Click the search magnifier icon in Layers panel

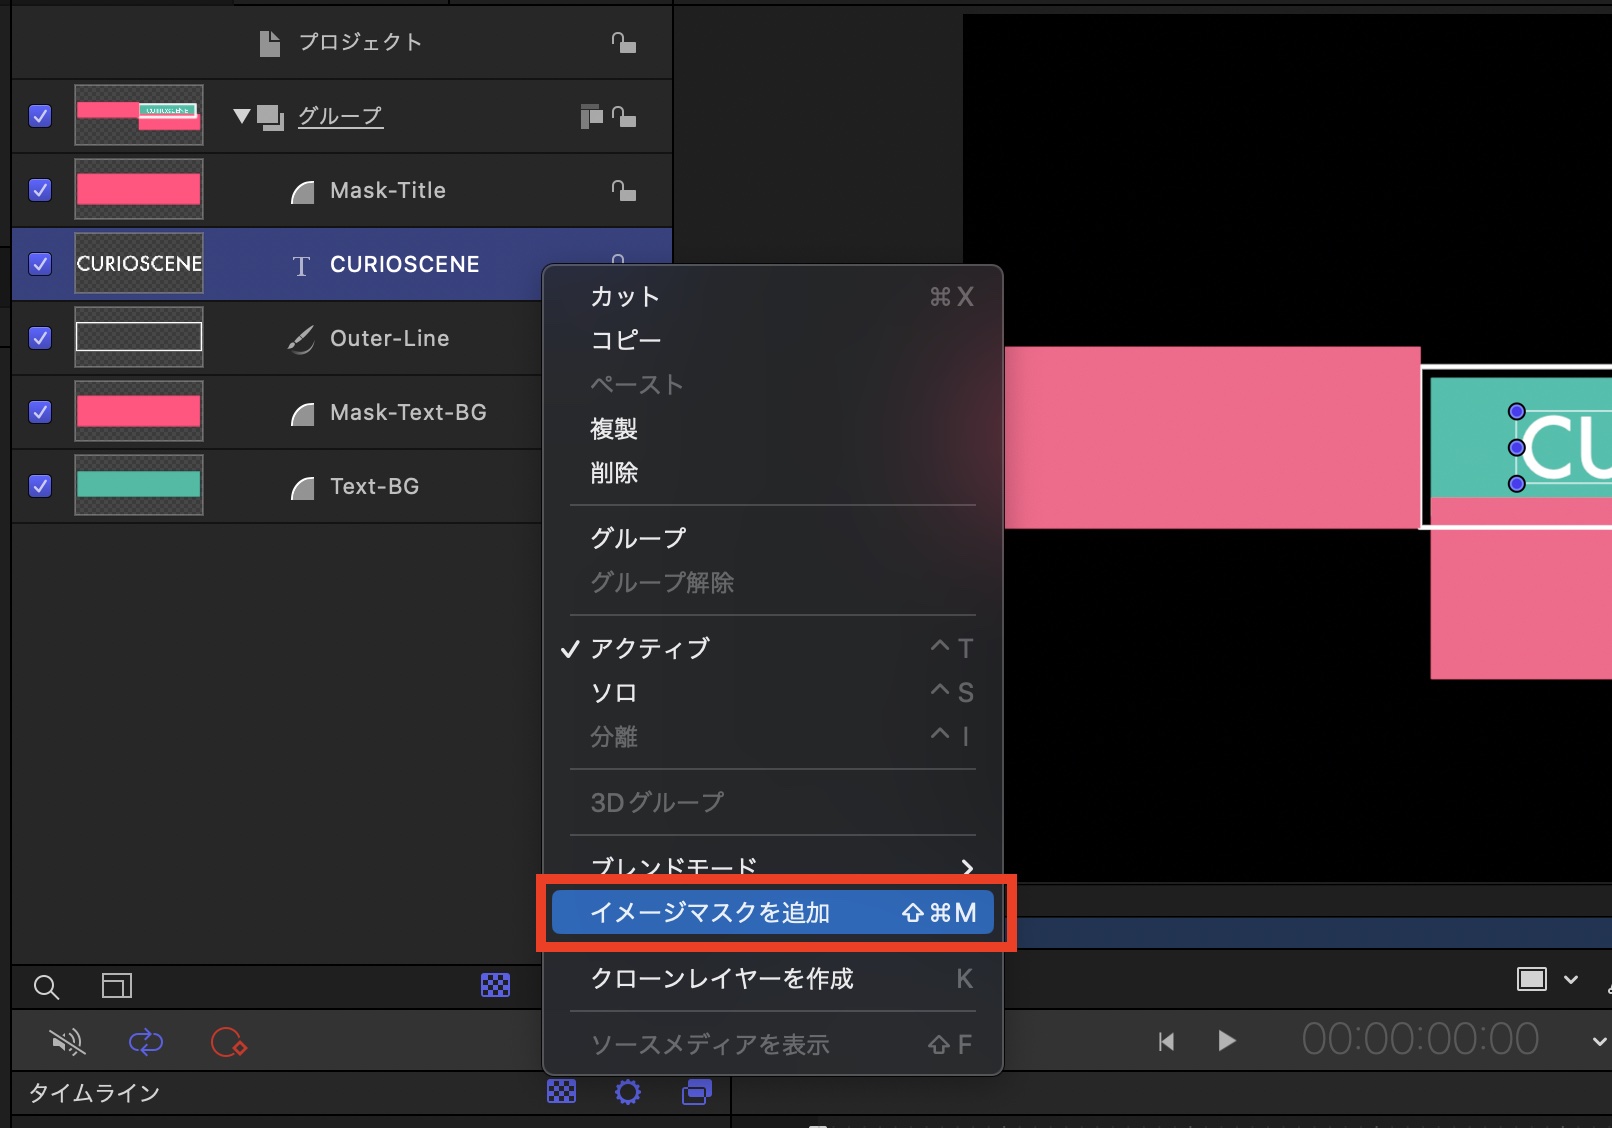46,987
